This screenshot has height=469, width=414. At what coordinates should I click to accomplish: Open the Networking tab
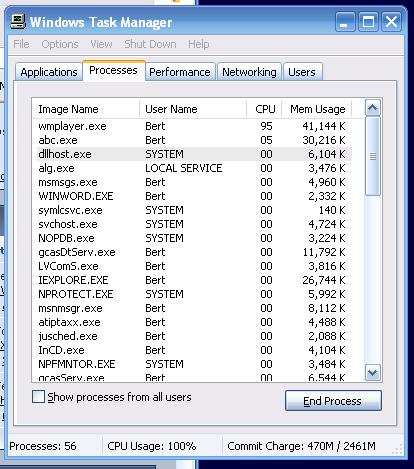coord(249,72)
